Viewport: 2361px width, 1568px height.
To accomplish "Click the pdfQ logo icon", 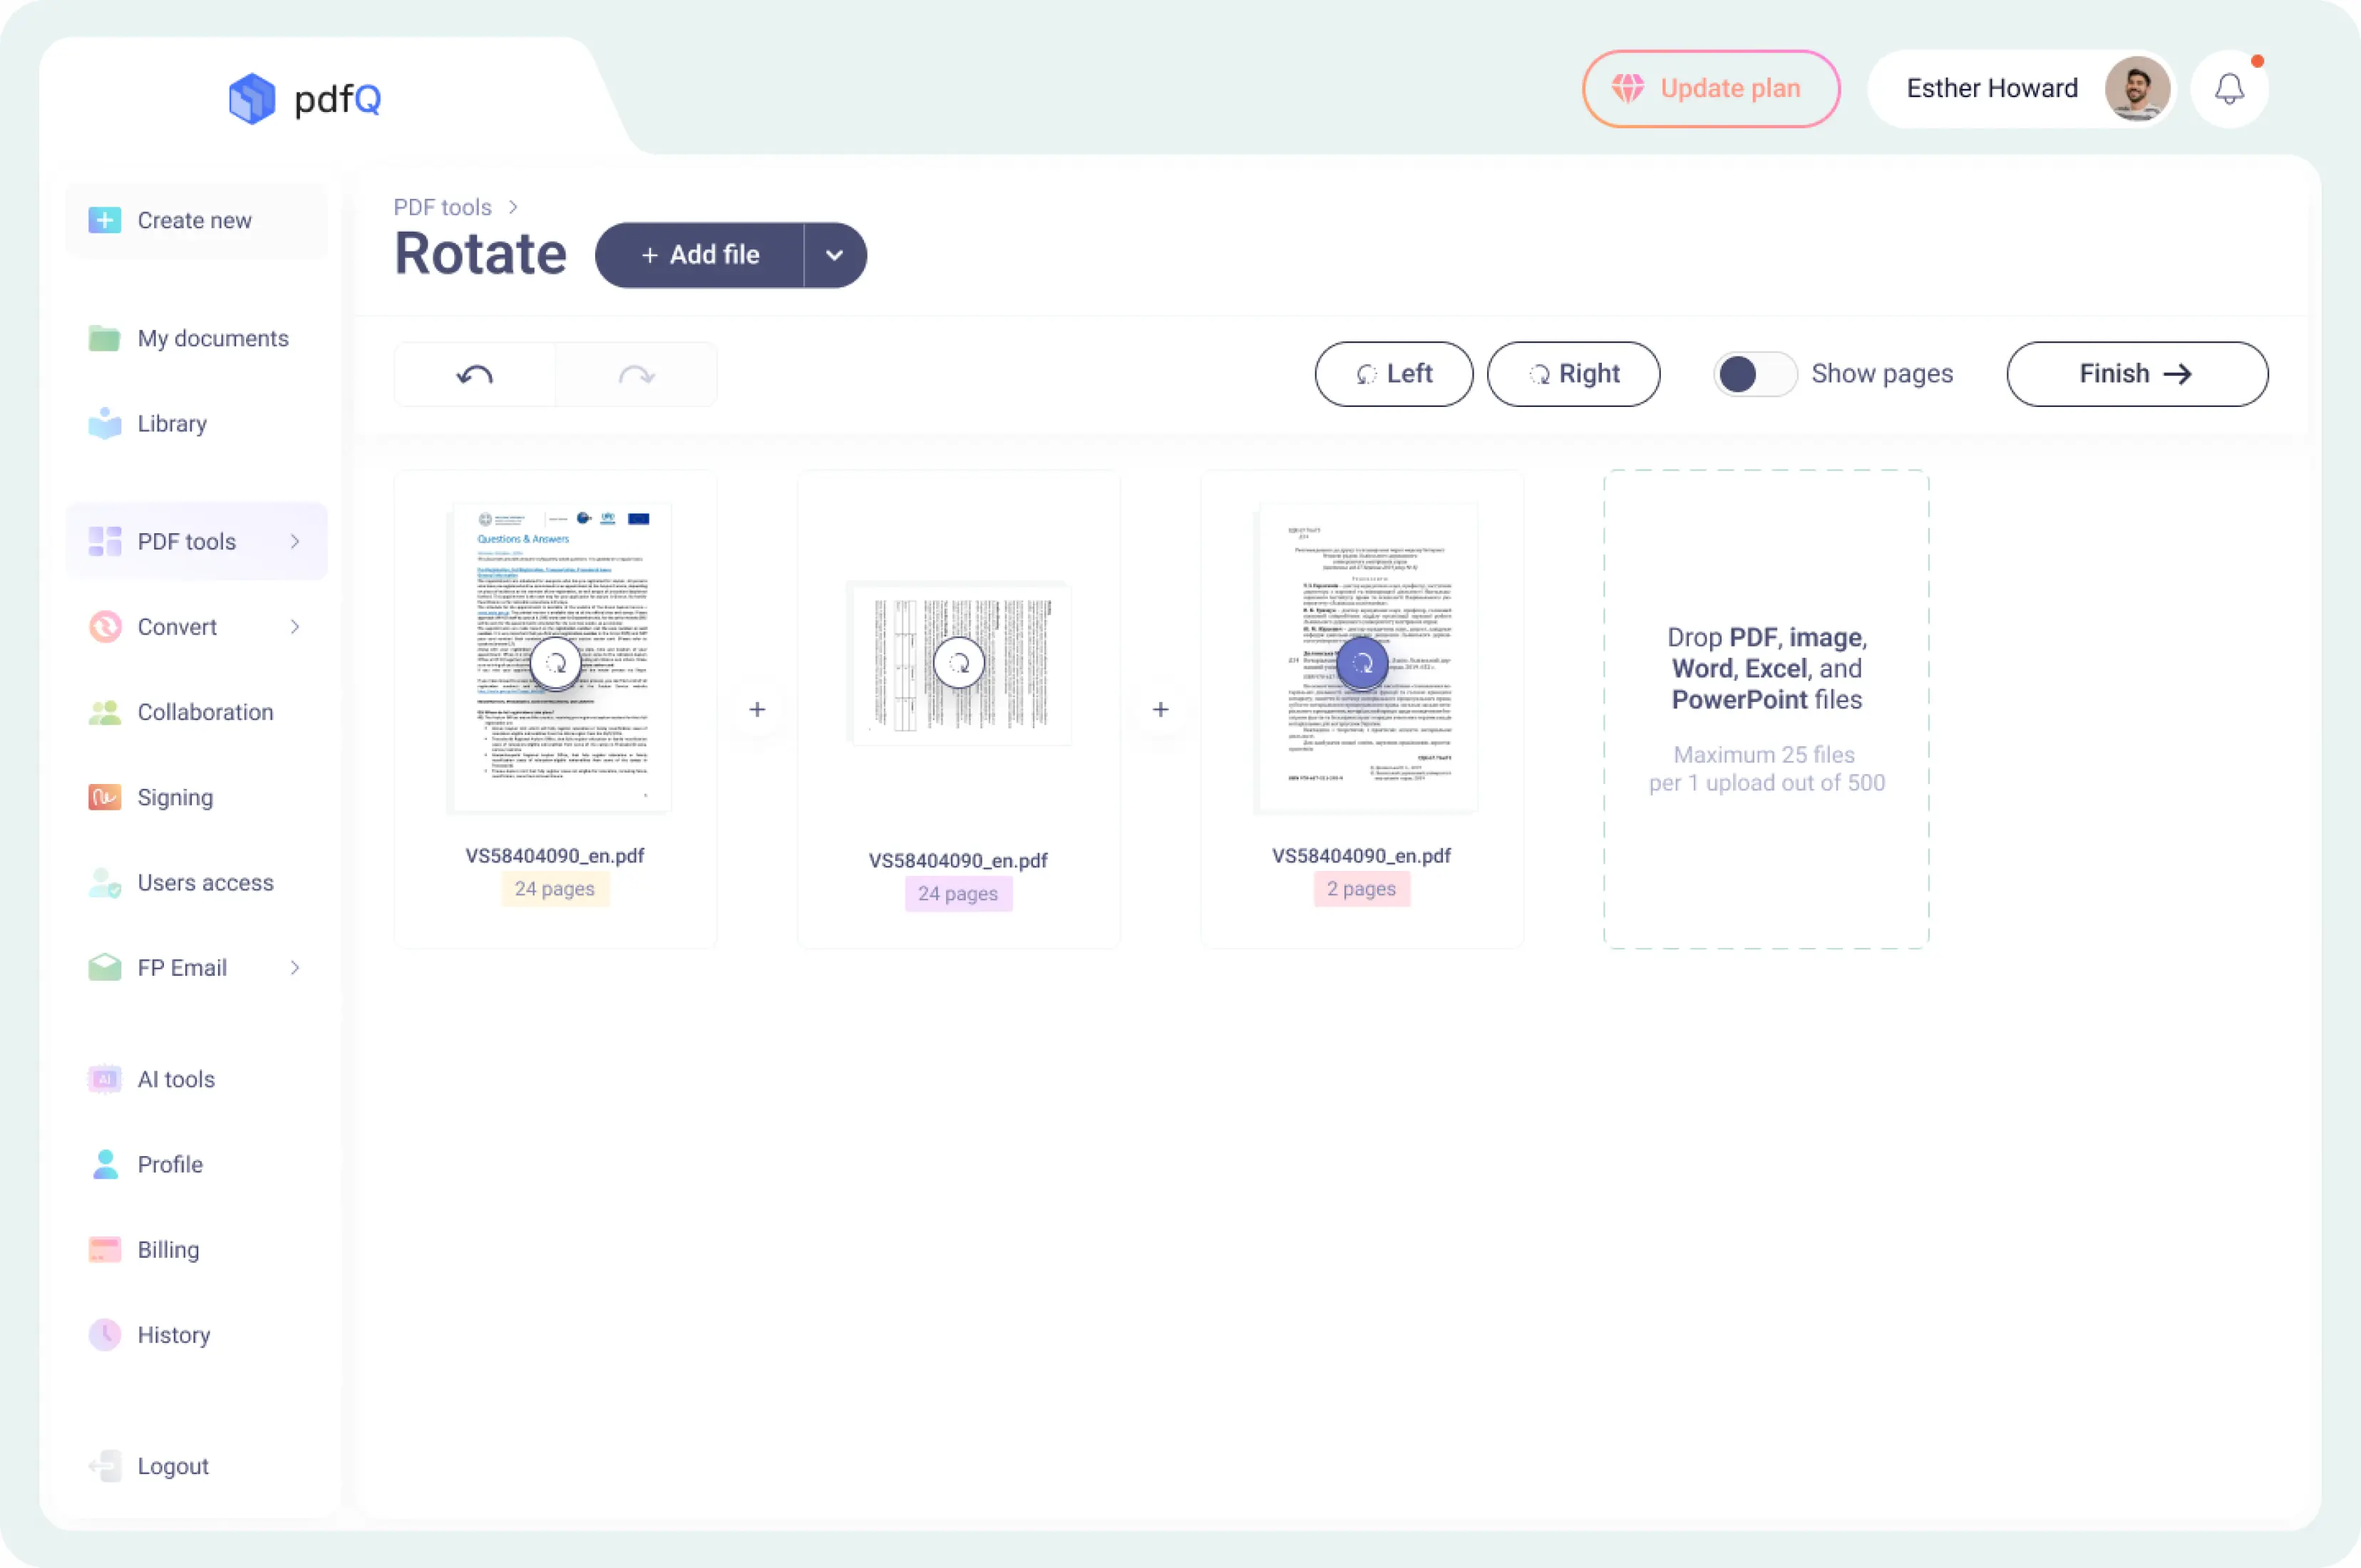I will (x=252, y=98).
